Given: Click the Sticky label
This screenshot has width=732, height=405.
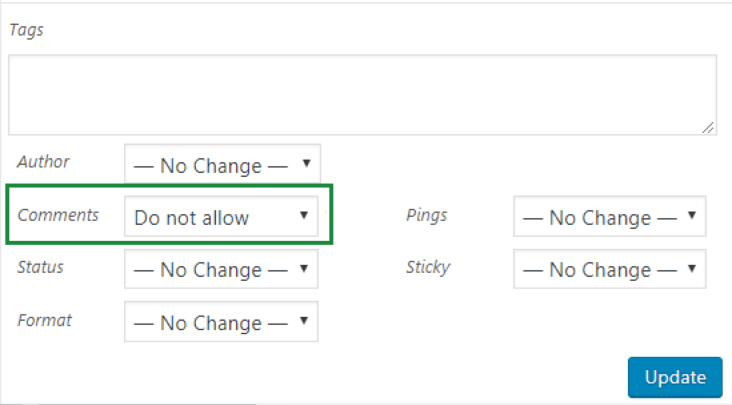Looking at the screenshot, I should (x=428, y=267).
